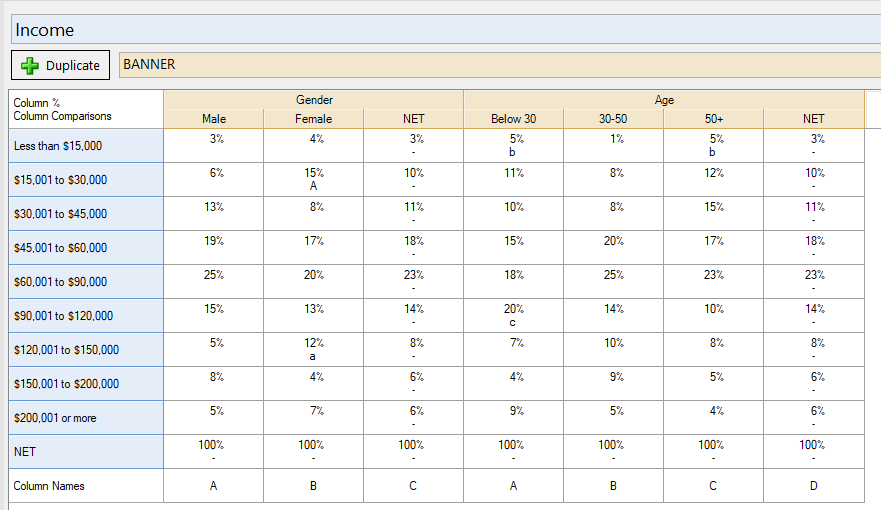This screenshot has height=510, width=881.
Task: Select the 30-50 column header
Action: tap(613, 119)
